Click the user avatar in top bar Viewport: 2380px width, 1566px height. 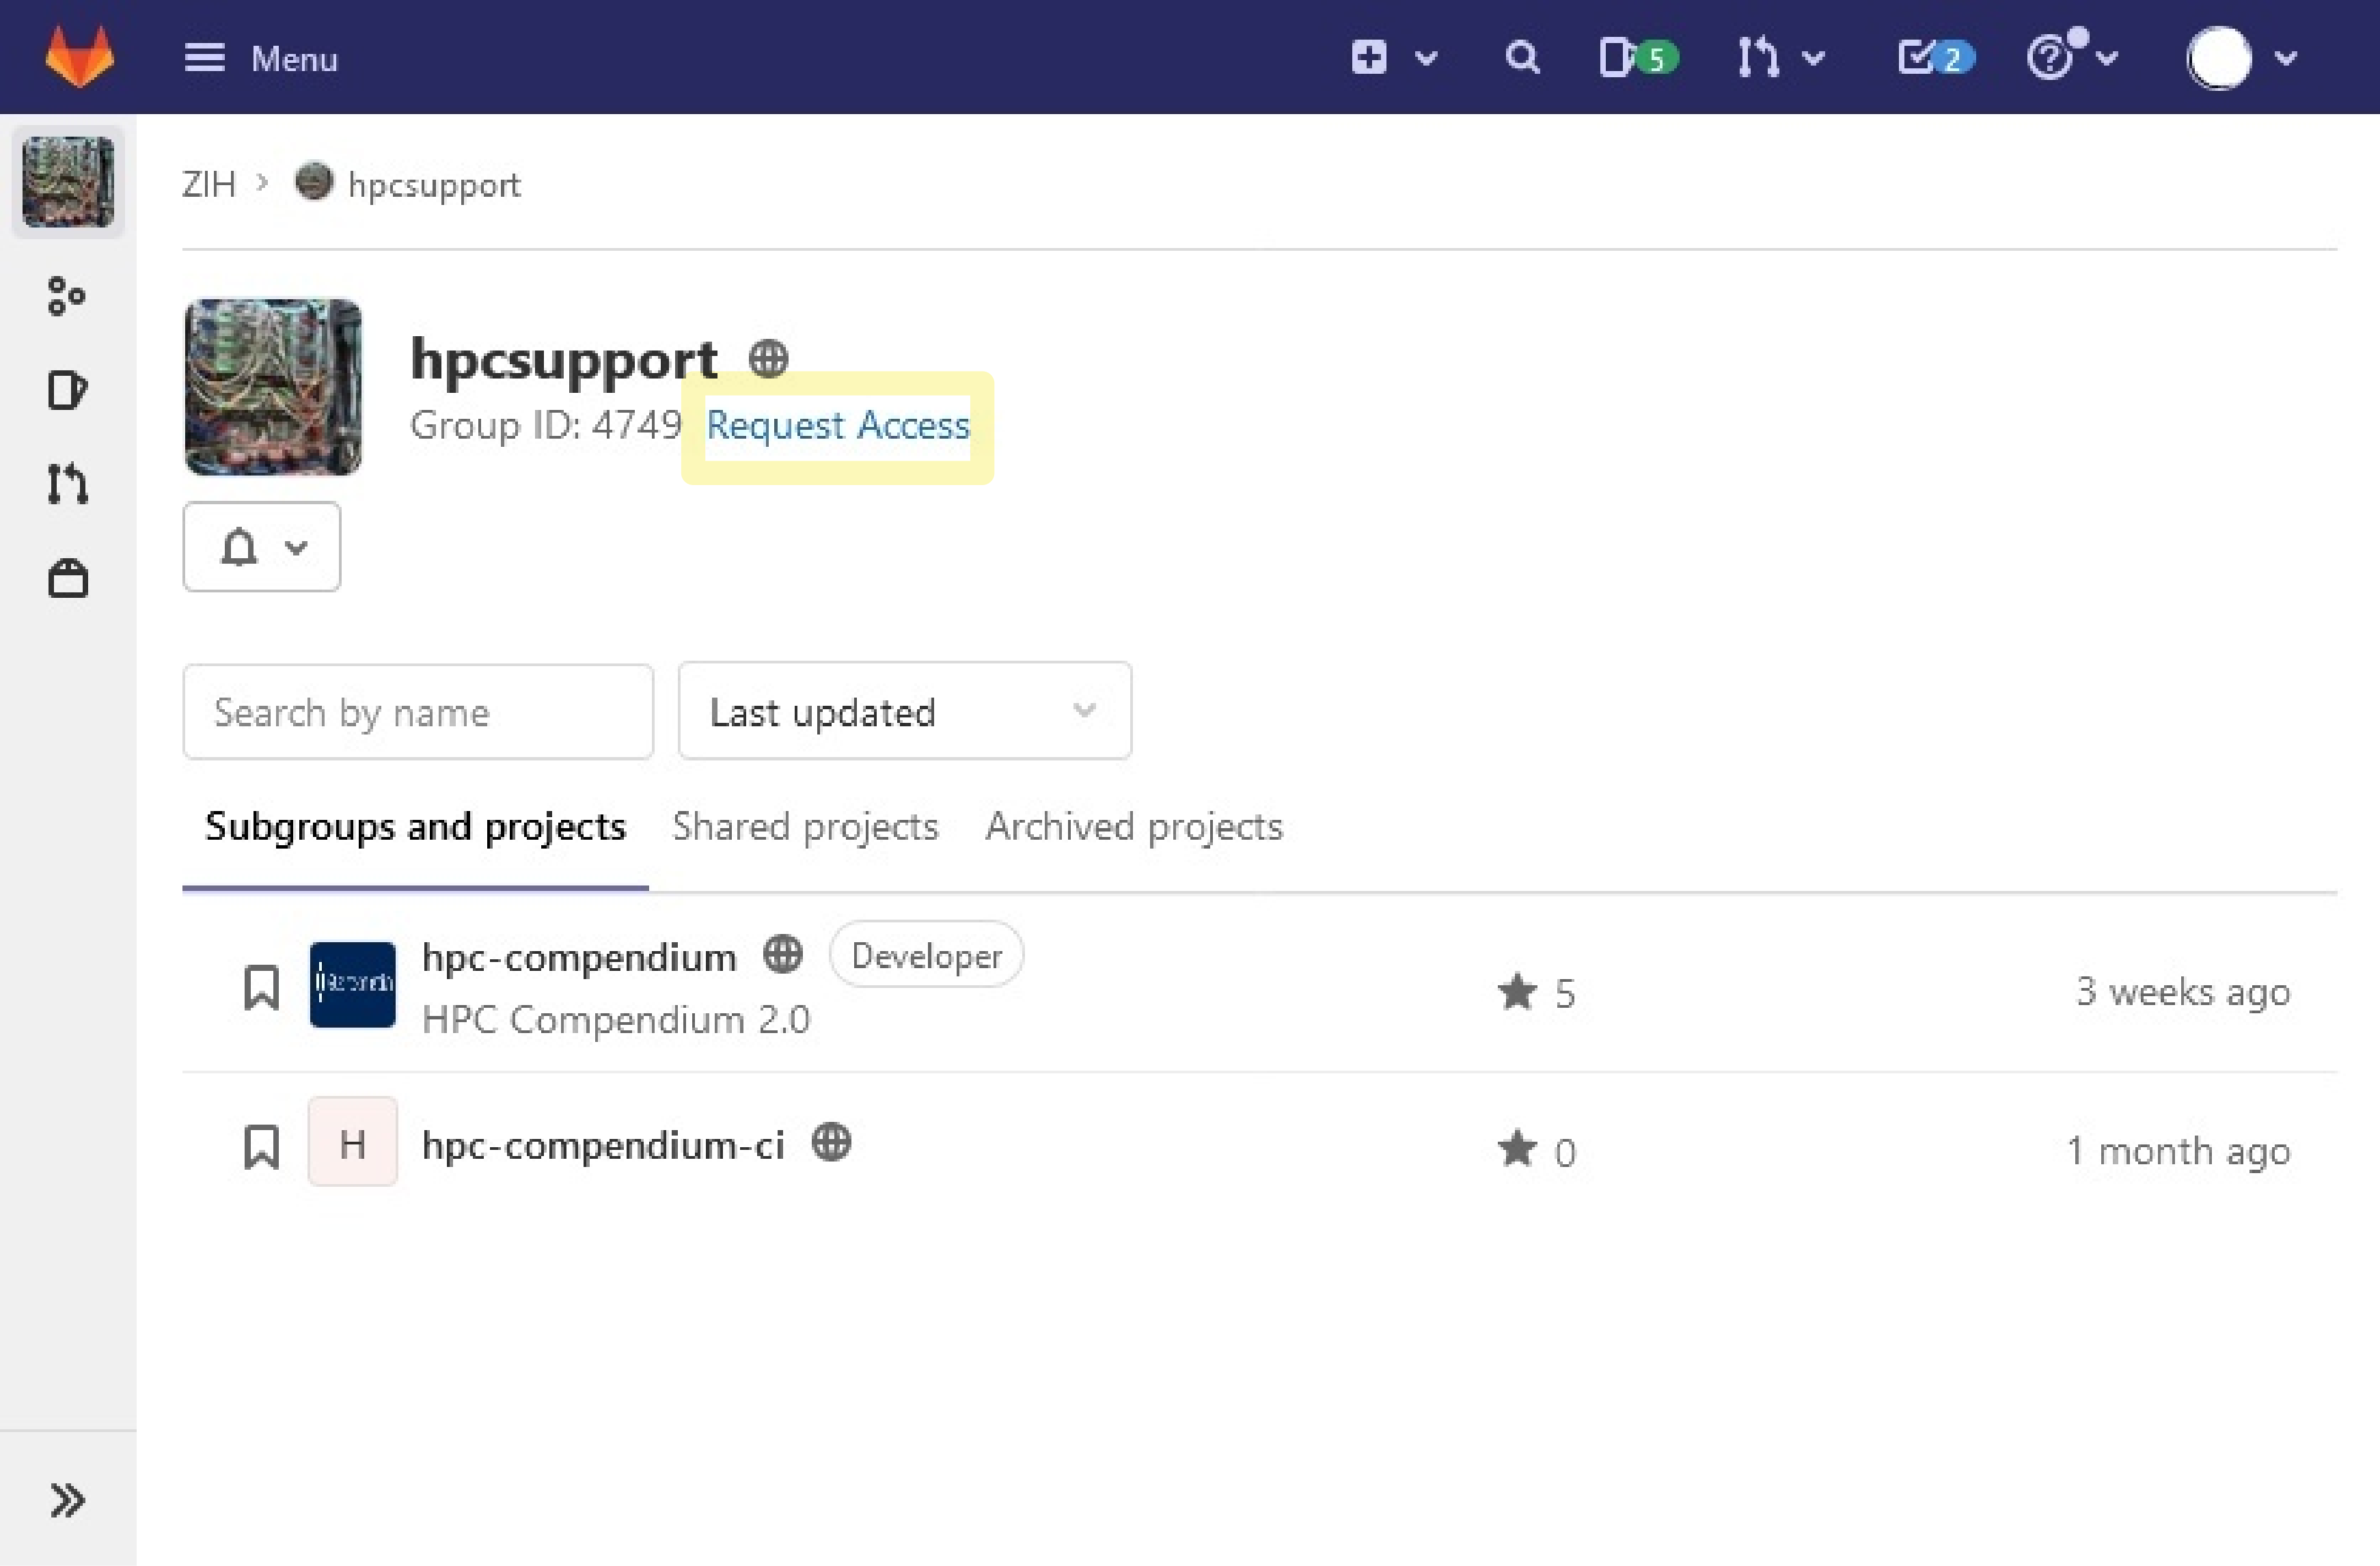click(x=2219, y=58)
